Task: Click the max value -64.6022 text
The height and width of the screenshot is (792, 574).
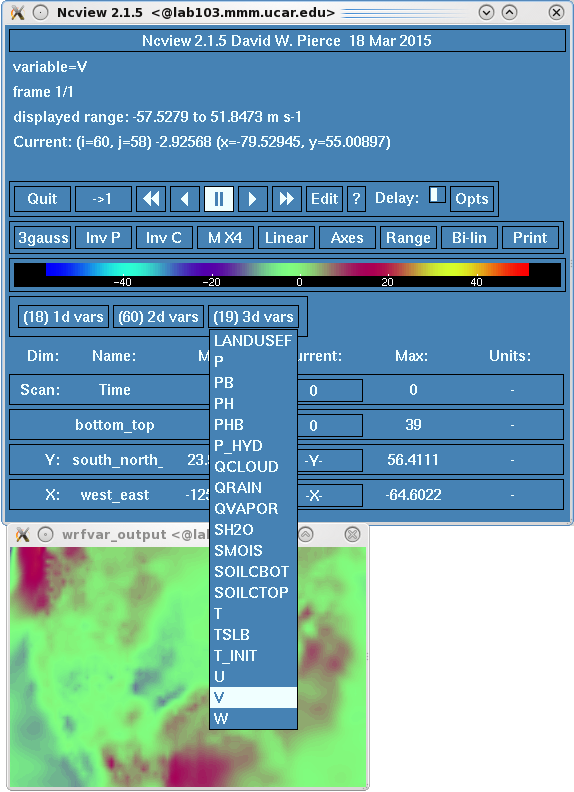Action: (x=413, y=494)
